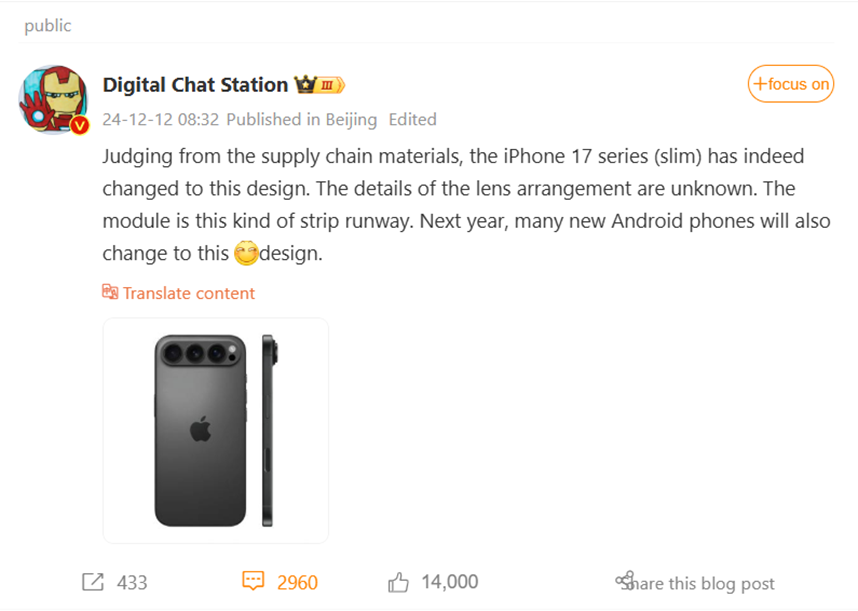This screenshot has height=611, width=858.
Task: Click the 14,000 likes count
Action: pos(449,581)
